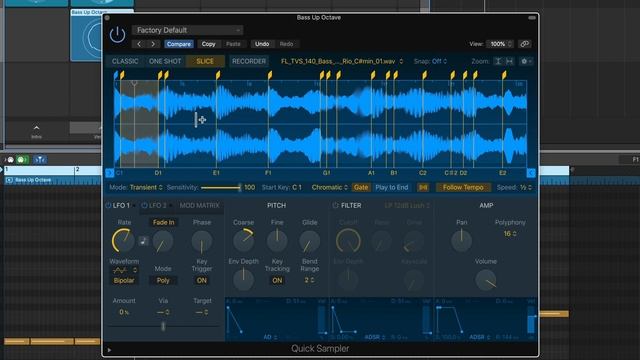
Task: Click the slice marker flag above E1
Action: pos(218,75)
